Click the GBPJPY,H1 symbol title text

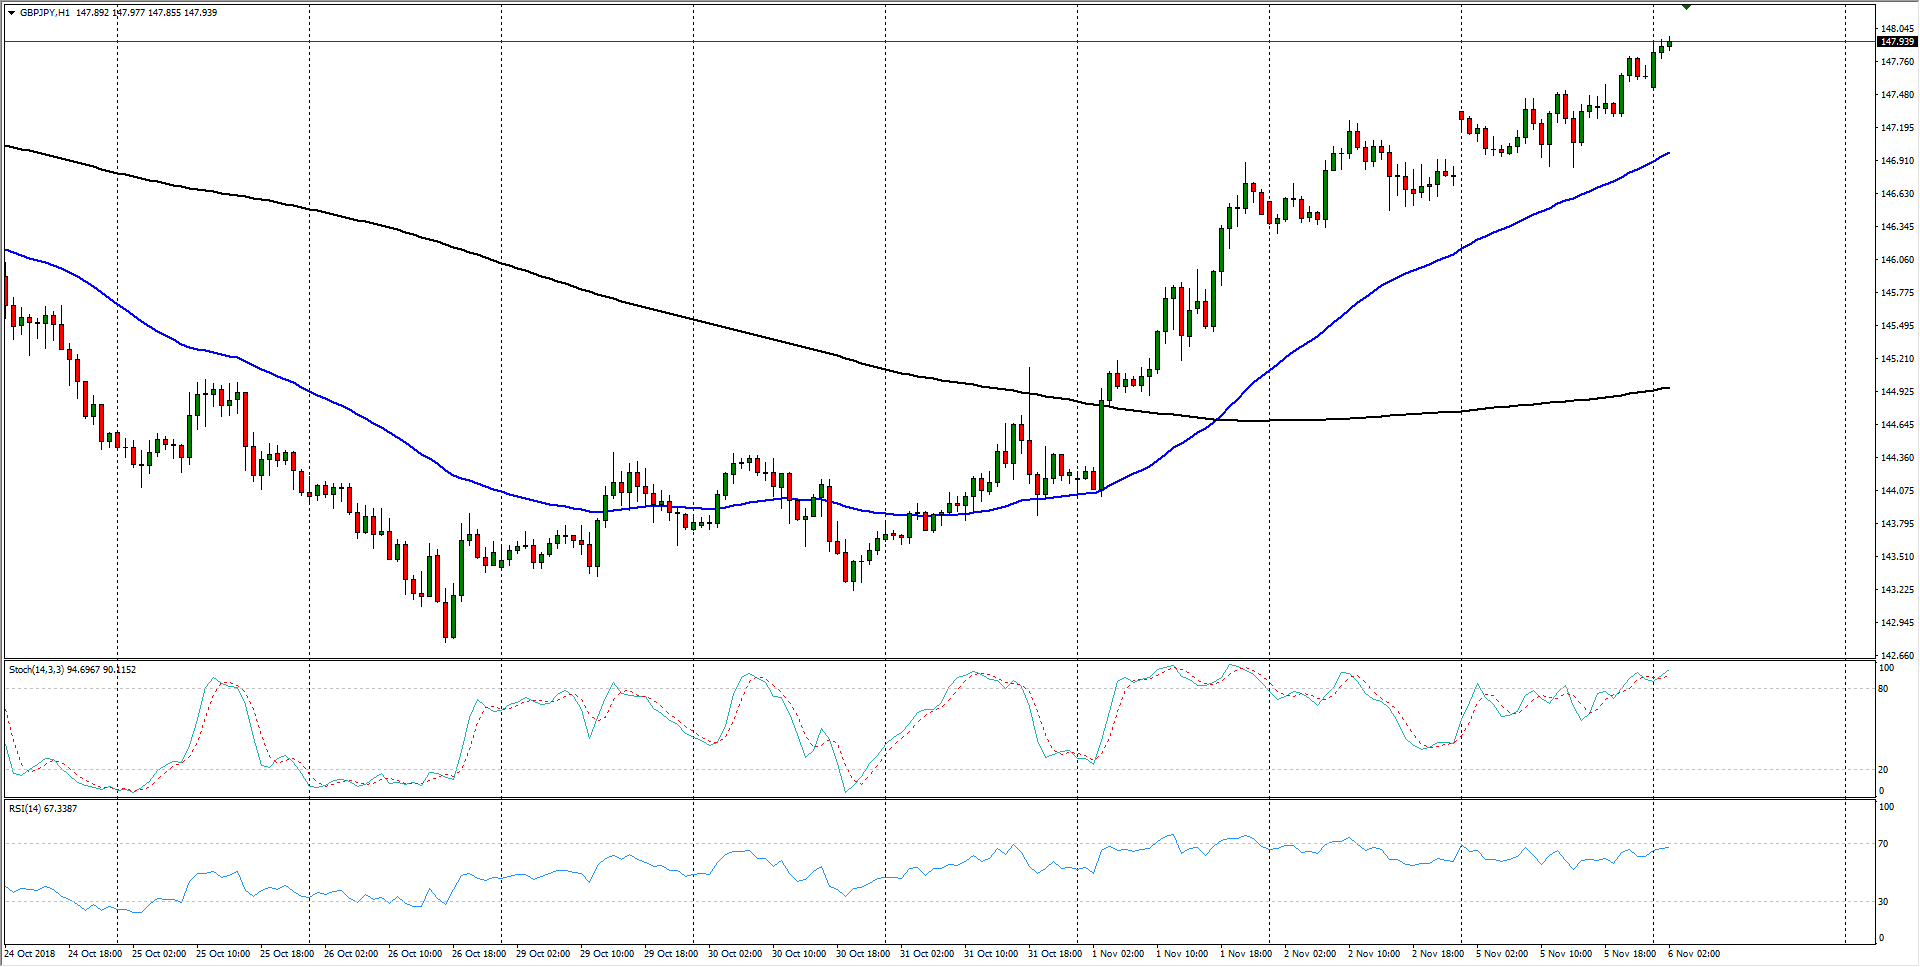[x=45, y=13]
